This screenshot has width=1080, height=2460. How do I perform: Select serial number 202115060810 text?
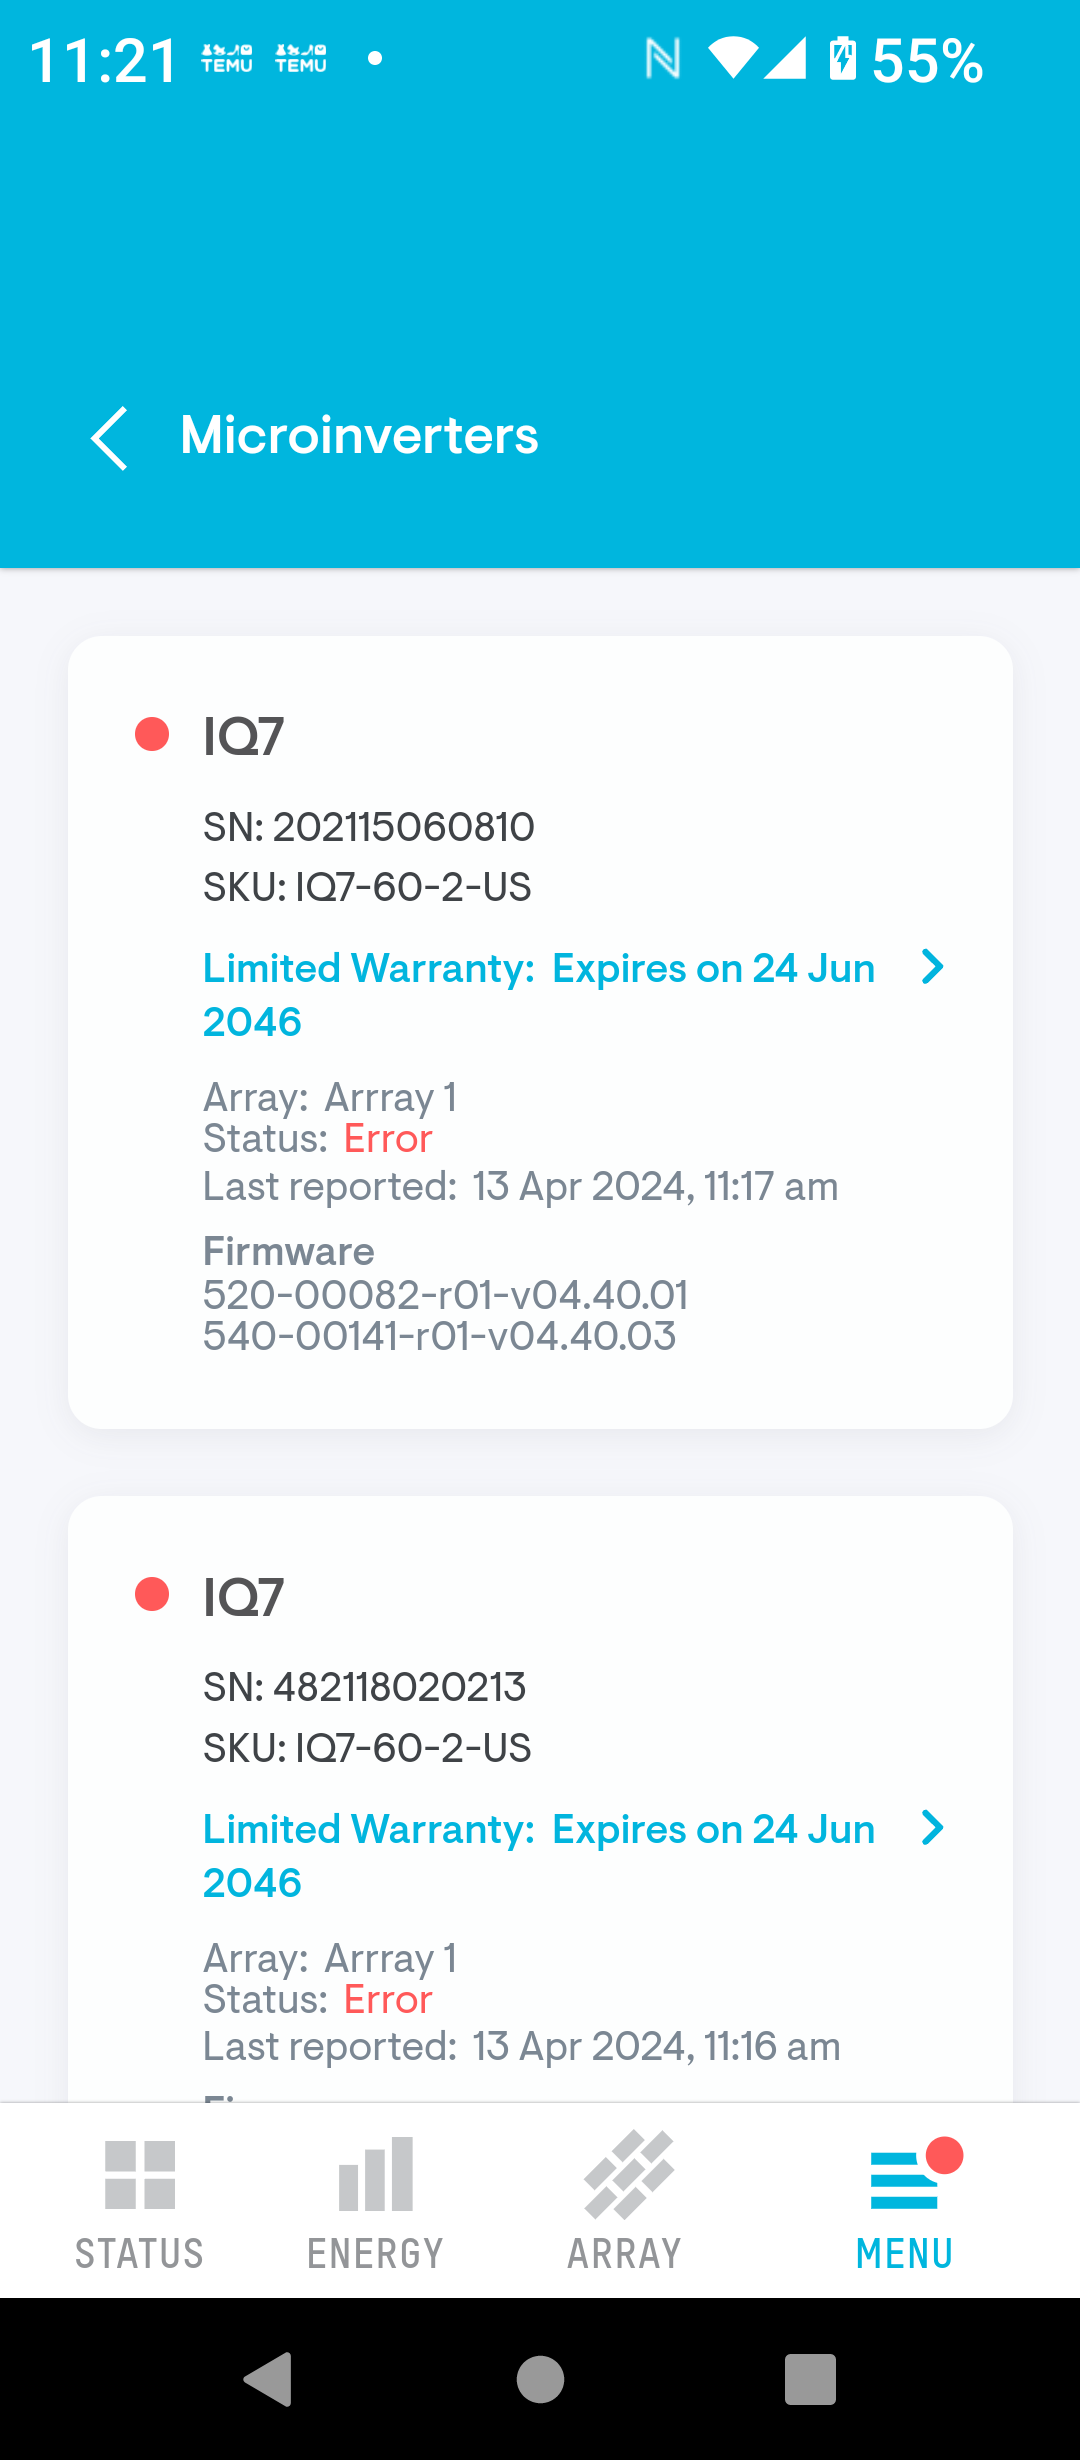[x=369, y=827]
